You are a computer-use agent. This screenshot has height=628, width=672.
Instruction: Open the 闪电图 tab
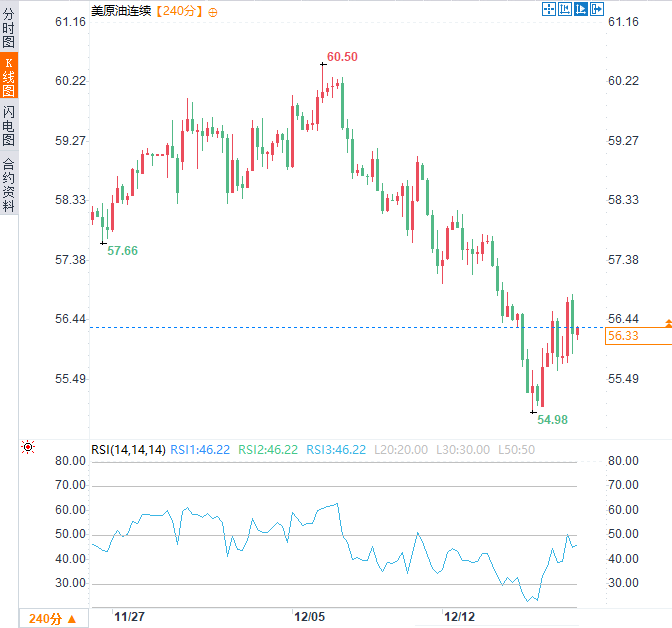[x=9, y=123]
